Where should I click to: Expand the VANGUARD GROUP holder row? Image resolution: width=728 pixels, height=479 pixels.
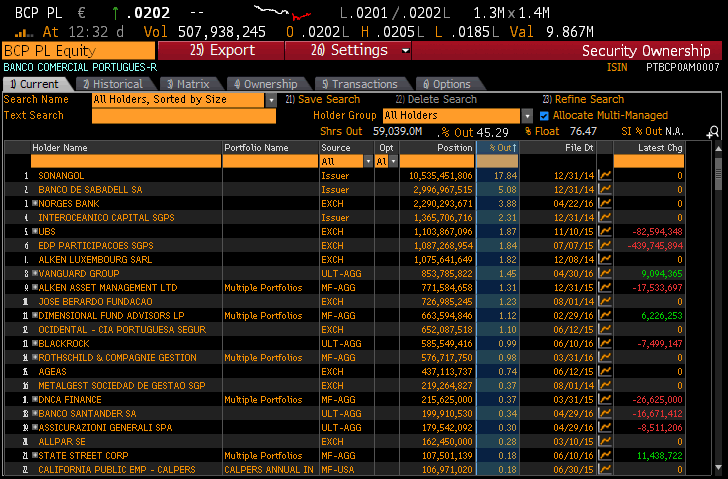(35, 273)
